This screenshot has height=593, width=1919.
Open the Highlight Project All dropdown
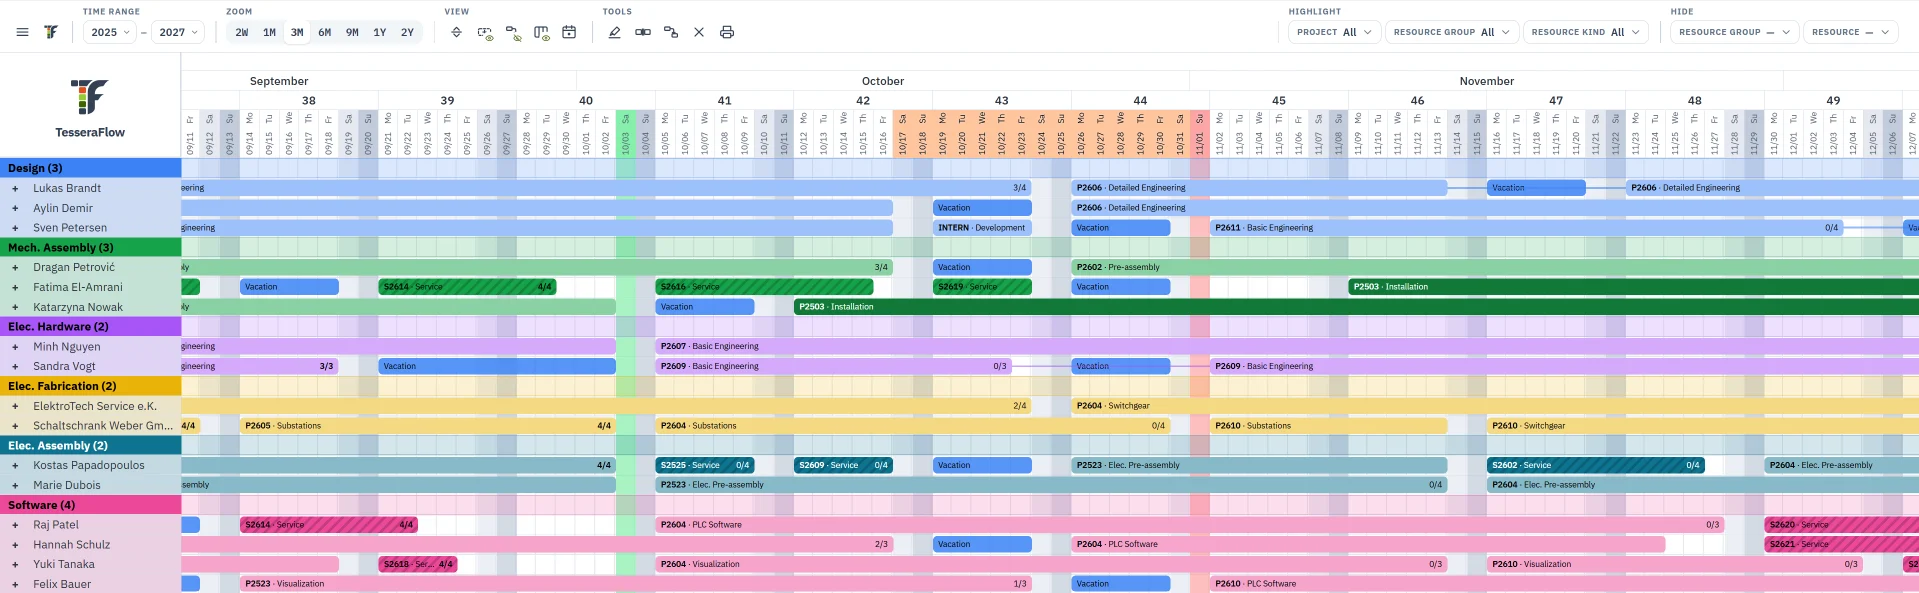(1335, 32)
